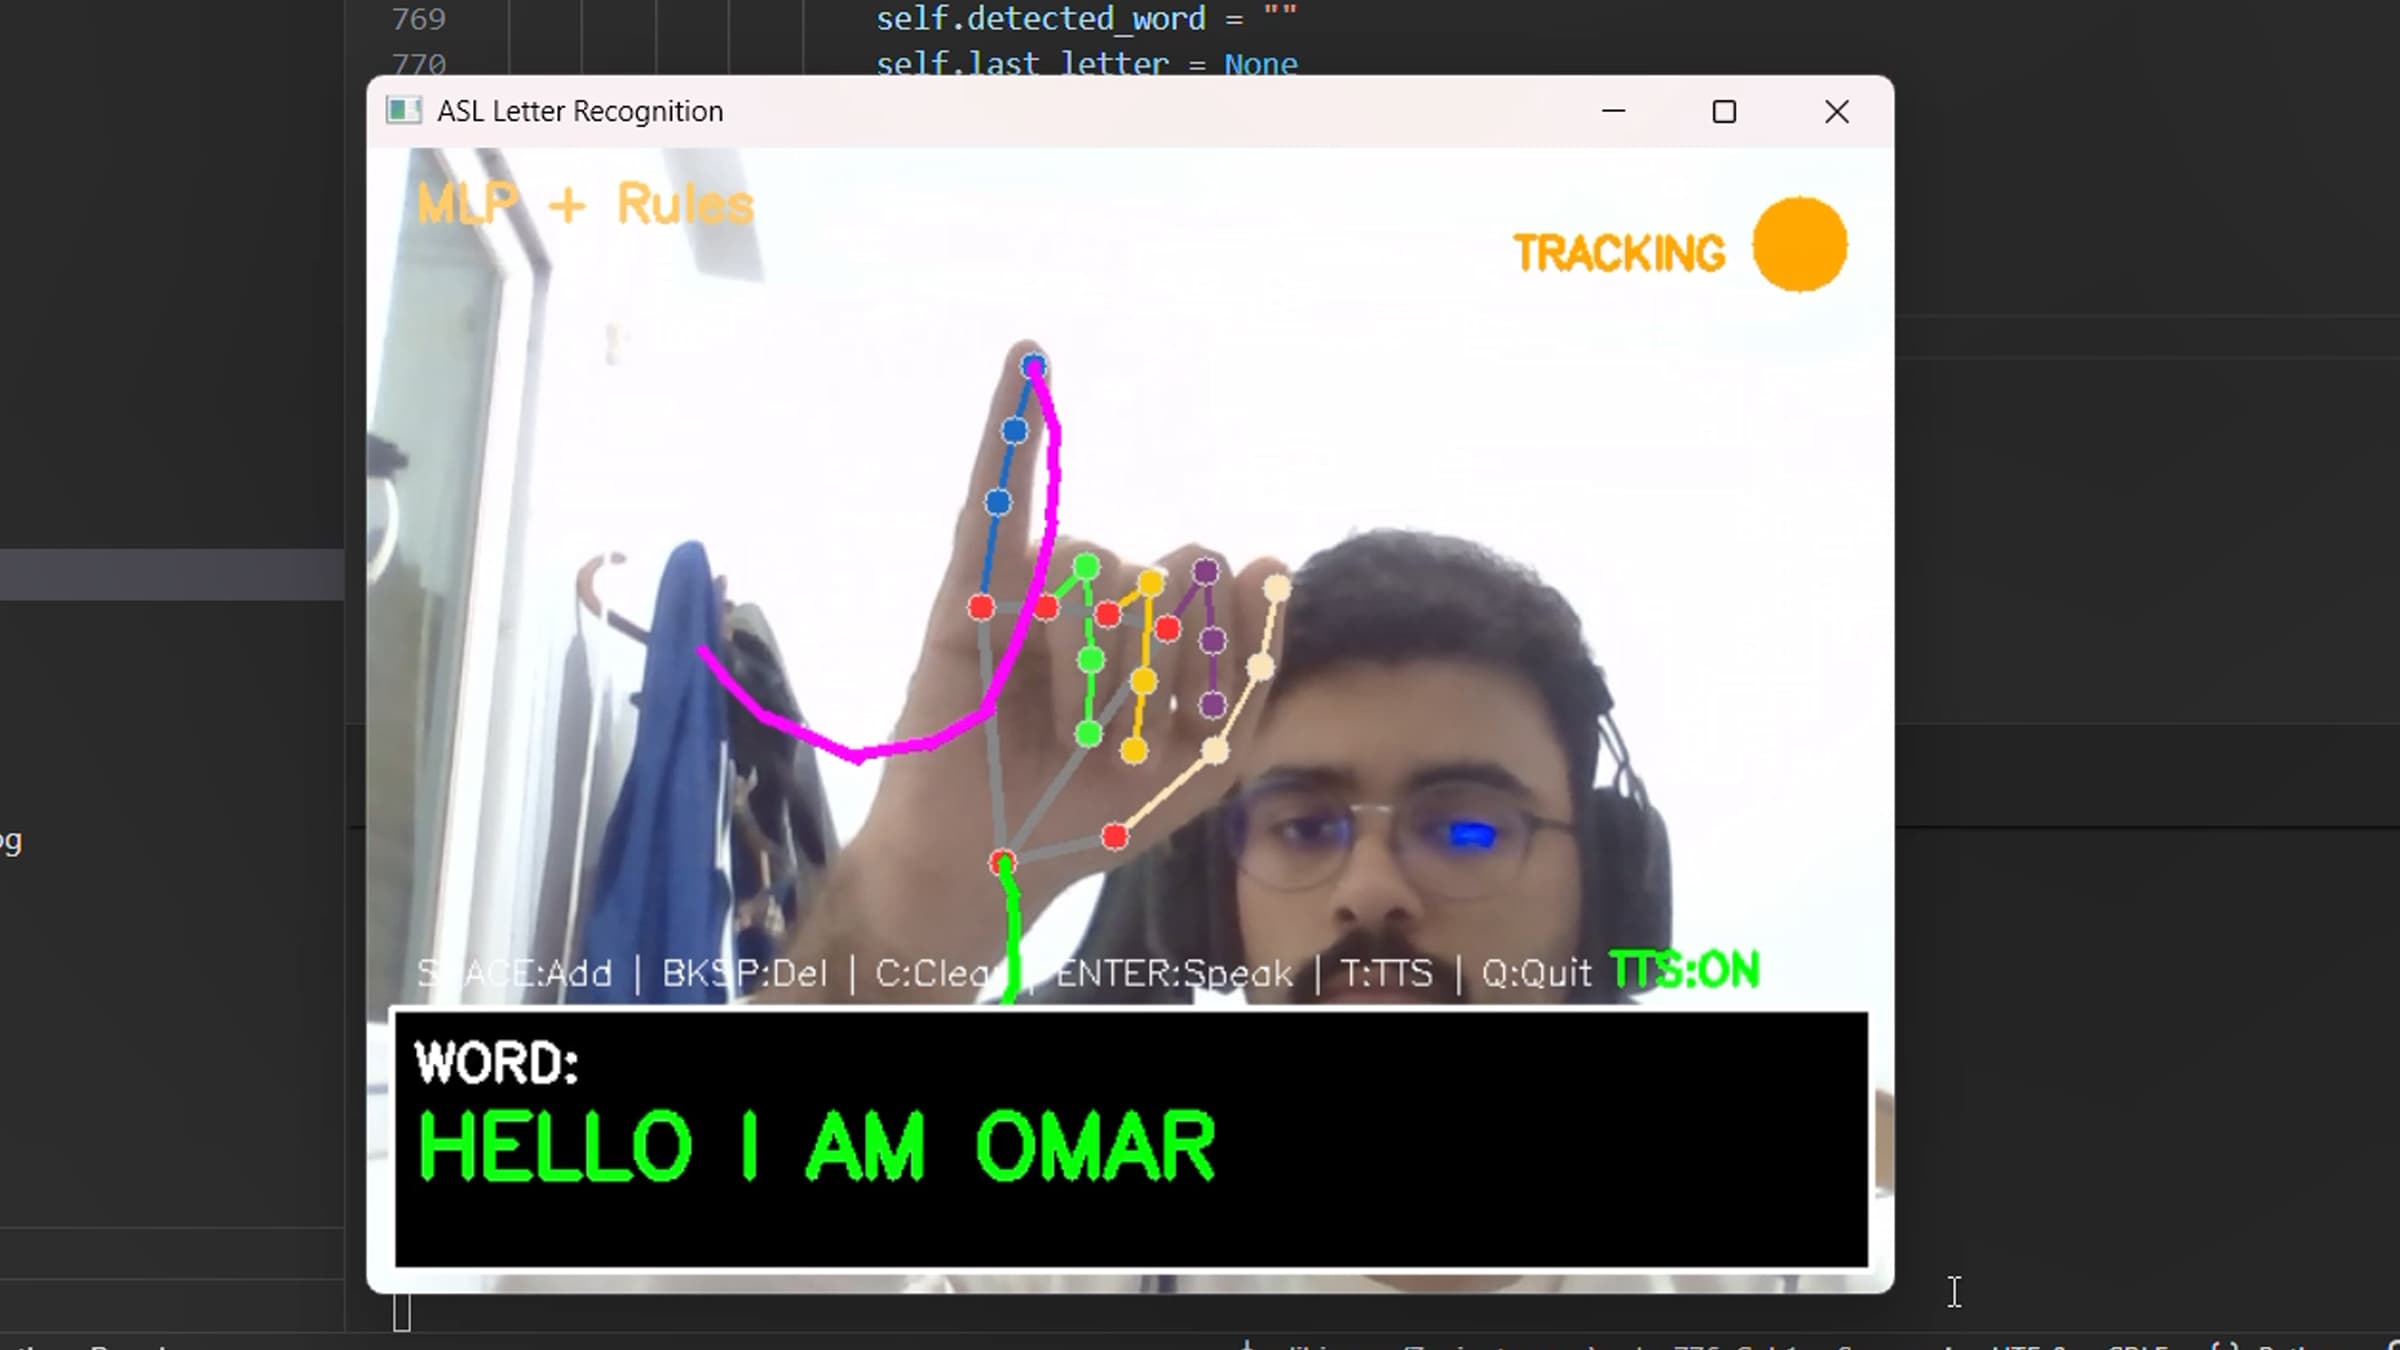The height and width of the screenshot is (1350, 2400).
Task: Click the "T:TTS" shortcut hint
Action: [1387, 973]
